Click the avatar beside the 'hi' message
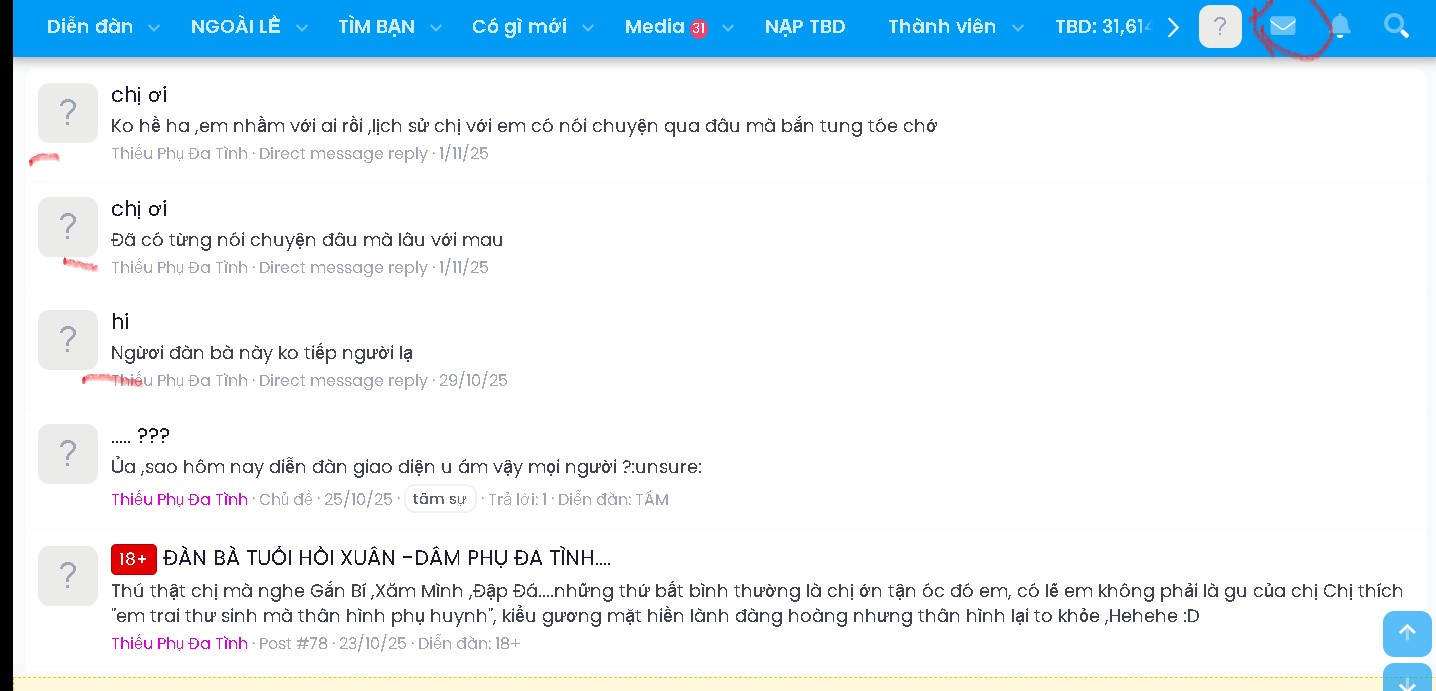 tap(68, 340)
